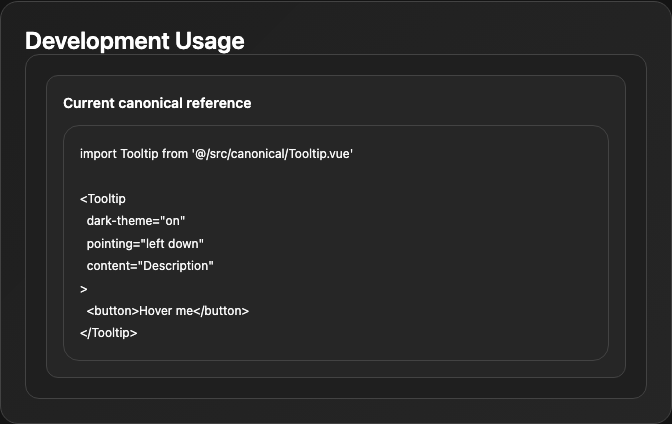Click the content="Description" attribute line

(150, 266)
